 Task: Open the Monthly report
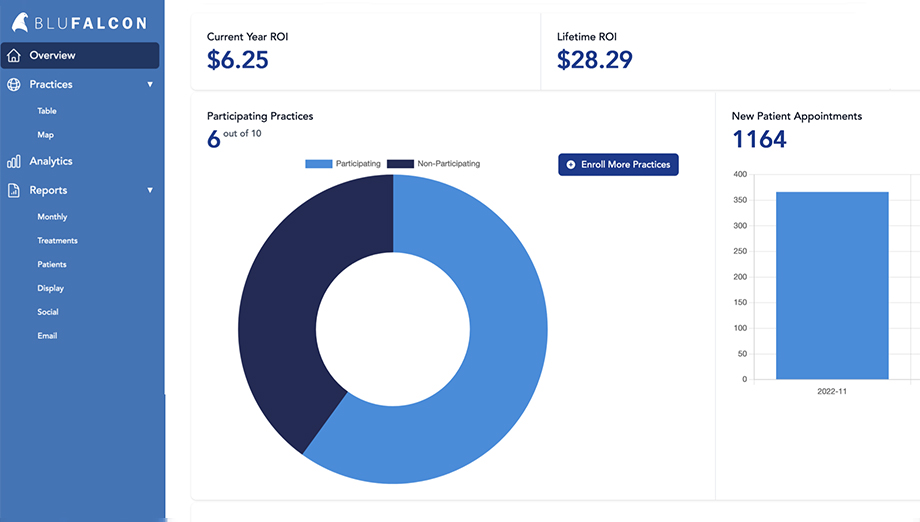(52, 217)
